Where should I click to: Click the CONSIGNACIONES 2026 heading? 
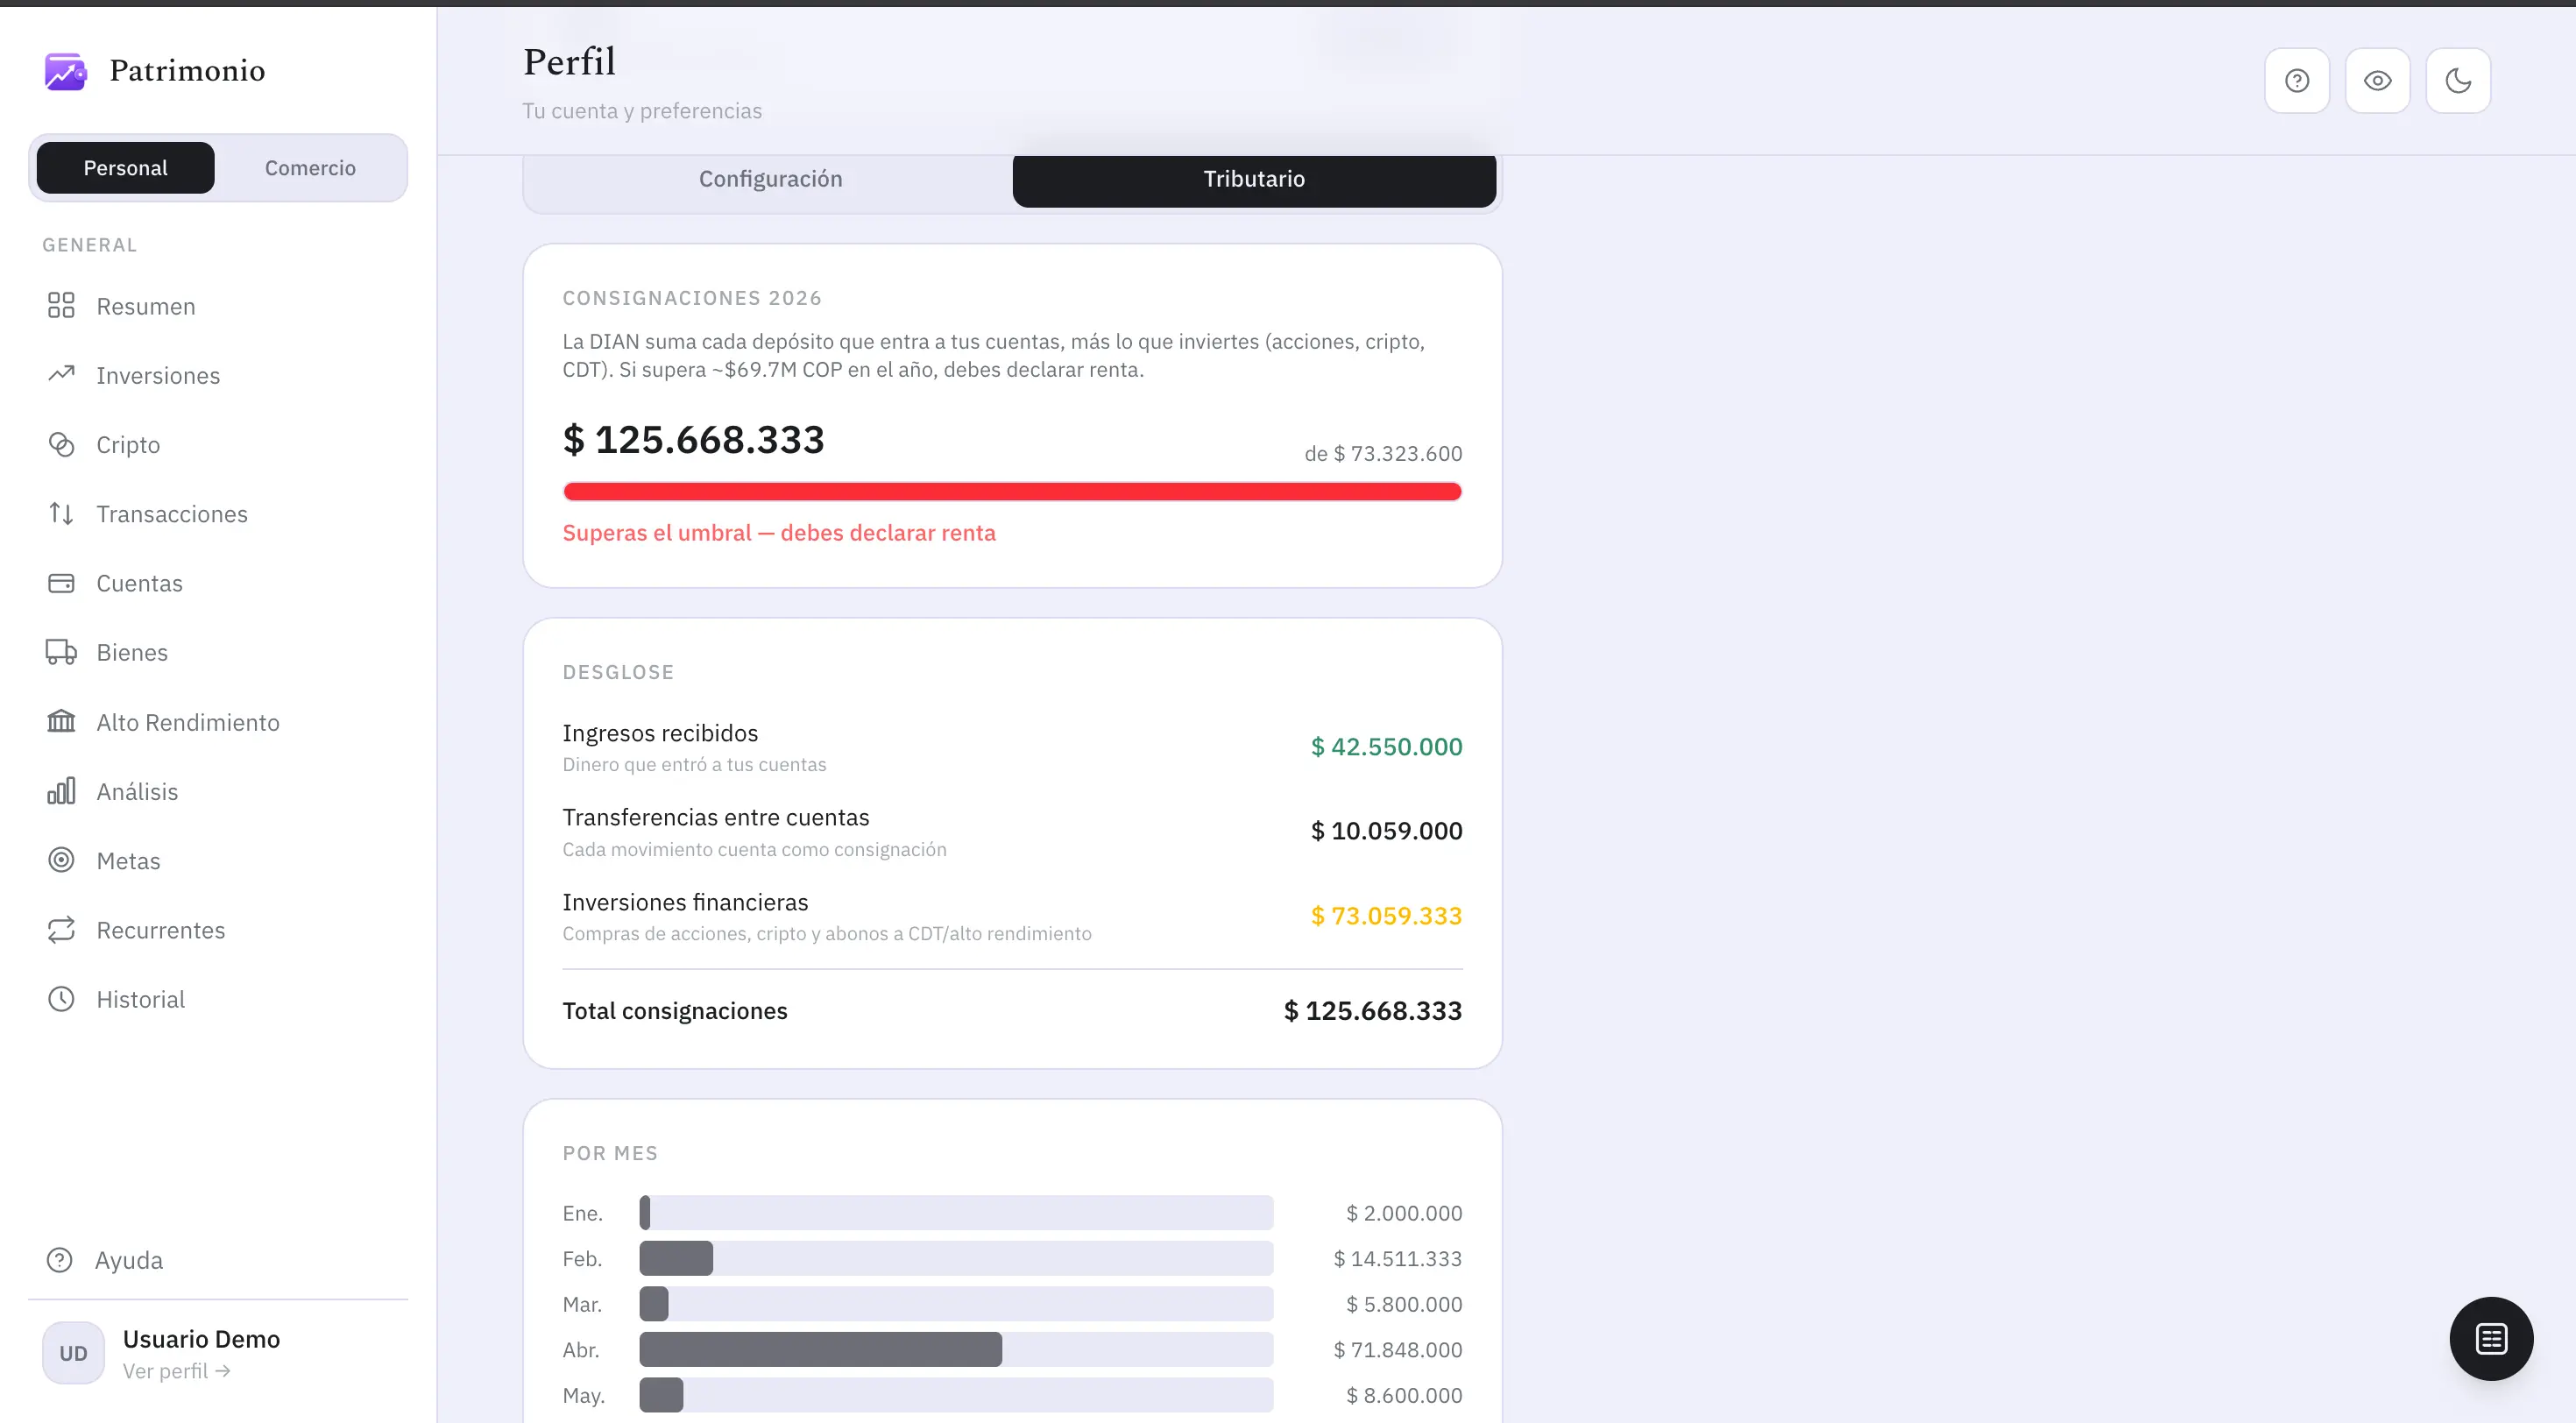click(692, 298)
